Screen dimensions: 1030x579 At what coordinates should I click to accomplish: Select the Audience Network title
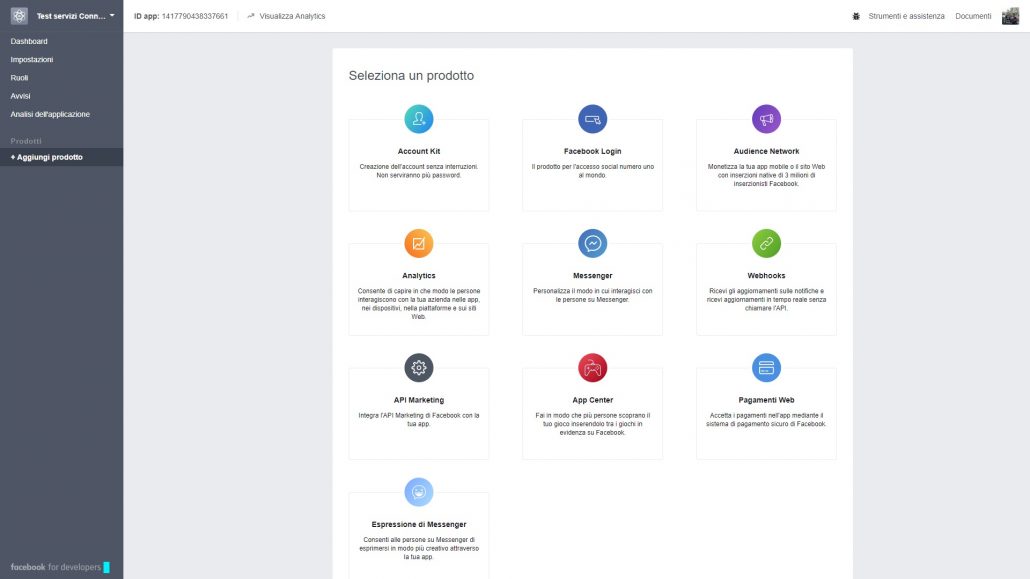click(766, 151)
